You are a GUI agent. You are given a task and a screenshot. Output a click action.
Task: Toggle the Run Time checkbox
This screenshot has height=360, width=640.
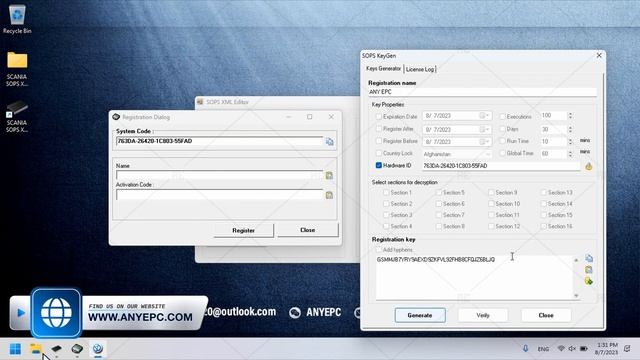(x=502, y=141)
